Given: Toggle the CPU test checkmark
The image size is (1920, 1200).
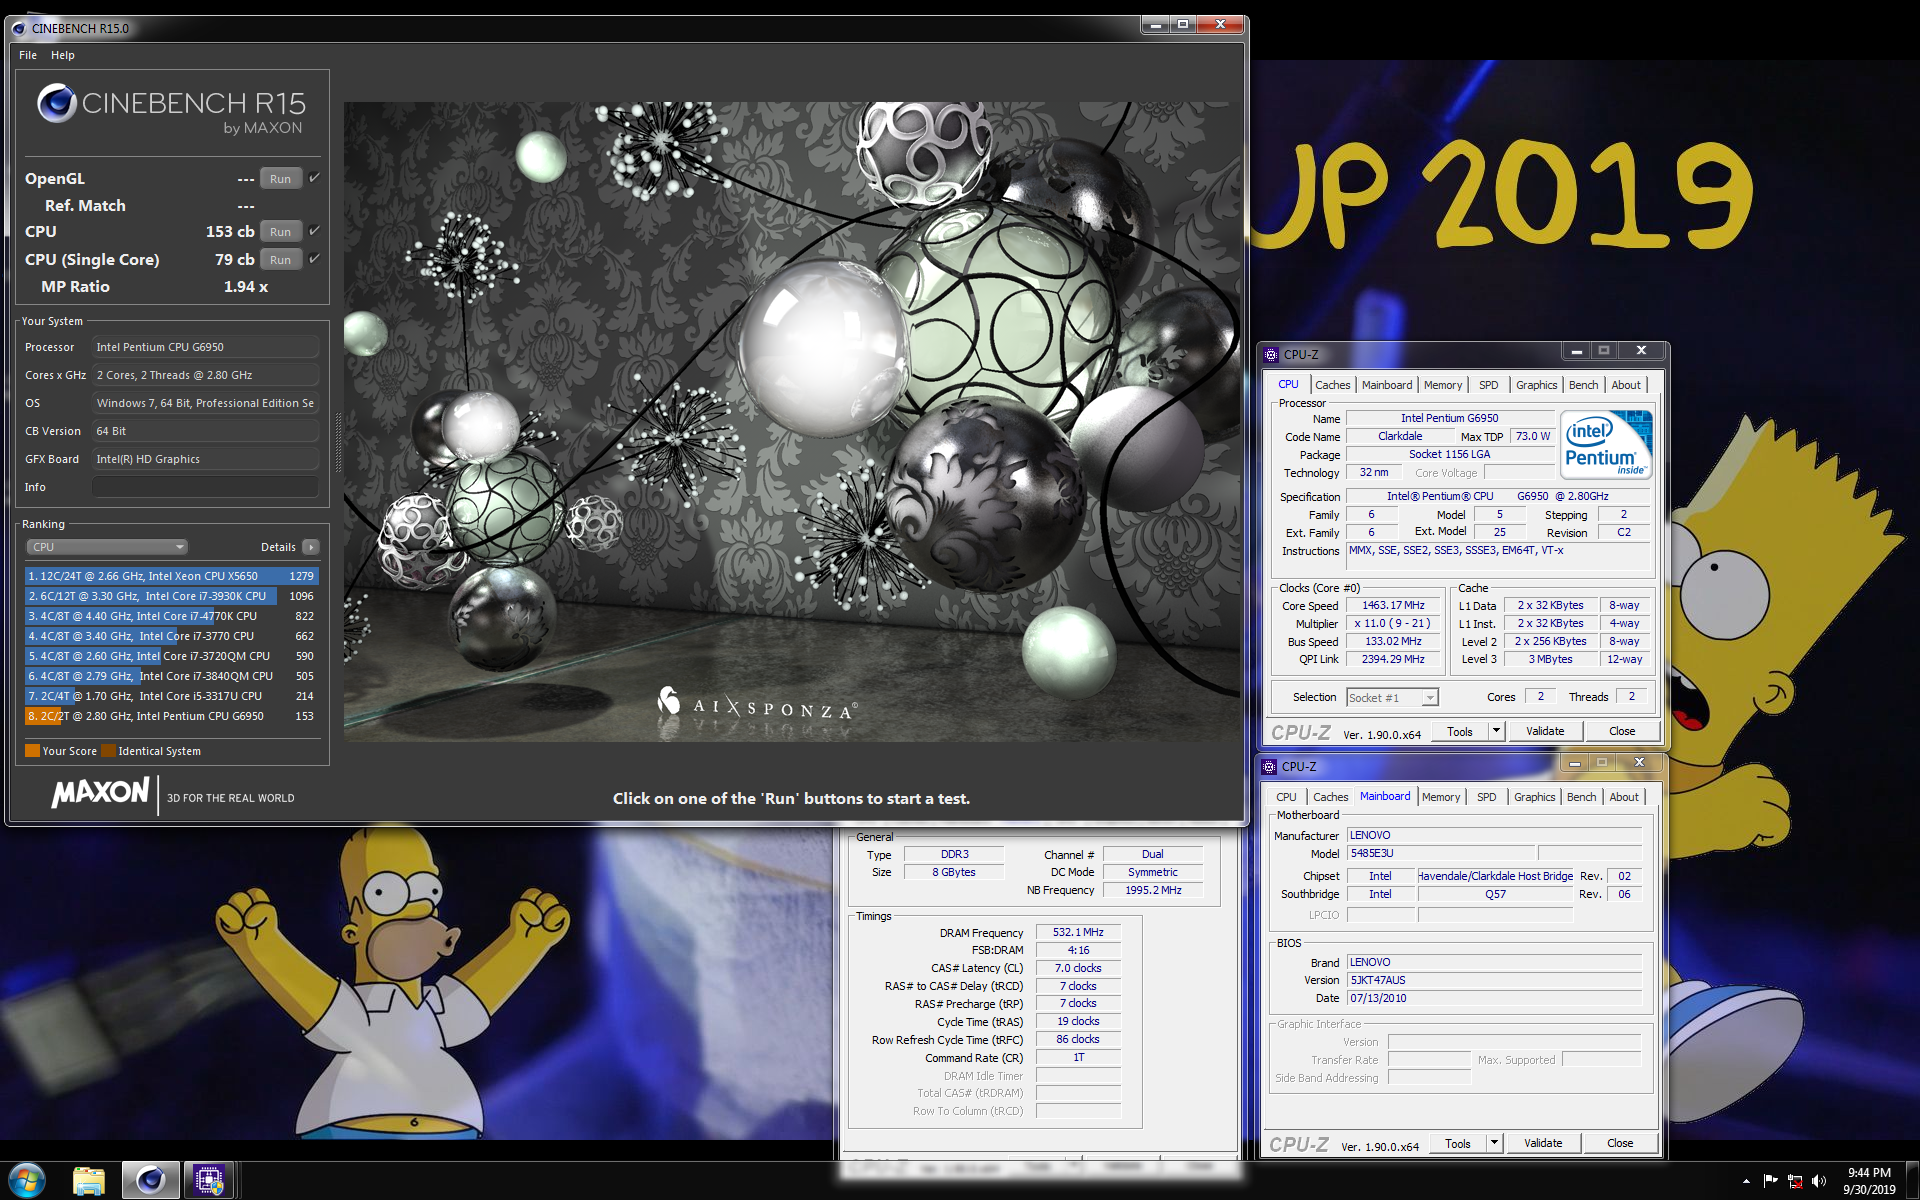Looking at the screenshot, I should (314, 231).
